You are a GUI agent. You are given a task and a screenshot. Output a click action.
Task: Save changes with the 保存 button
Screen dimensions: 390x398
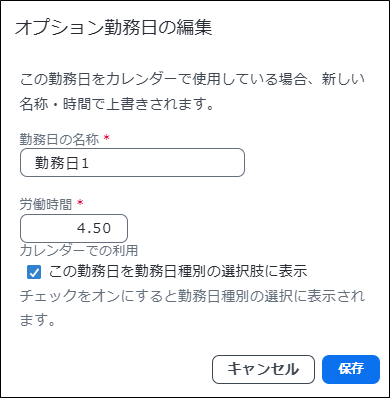pyautogui.click(x=351, y=369)
